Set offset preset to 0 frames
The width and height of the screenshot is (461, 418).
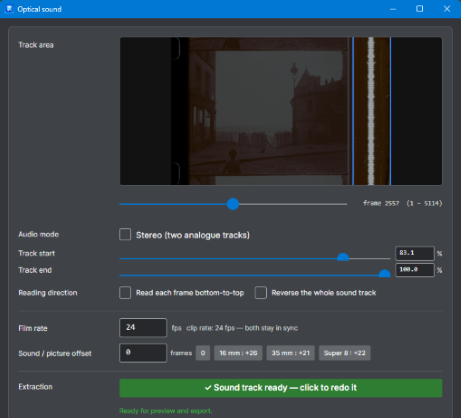coord(203,353)
